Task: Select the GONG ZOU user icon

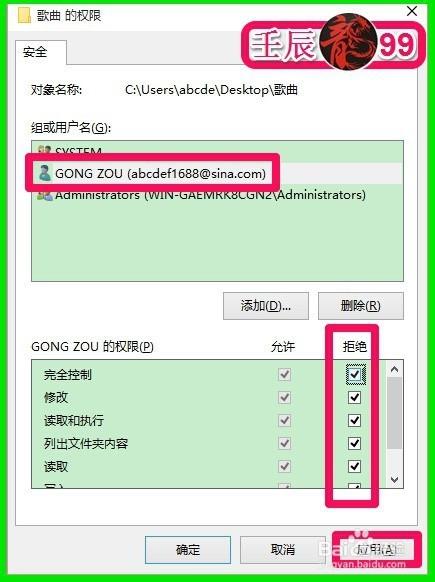Action: (45, 173)
